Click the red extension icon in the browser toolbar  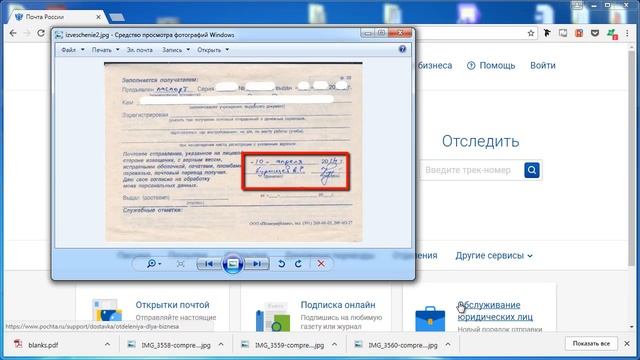(579, 33)
